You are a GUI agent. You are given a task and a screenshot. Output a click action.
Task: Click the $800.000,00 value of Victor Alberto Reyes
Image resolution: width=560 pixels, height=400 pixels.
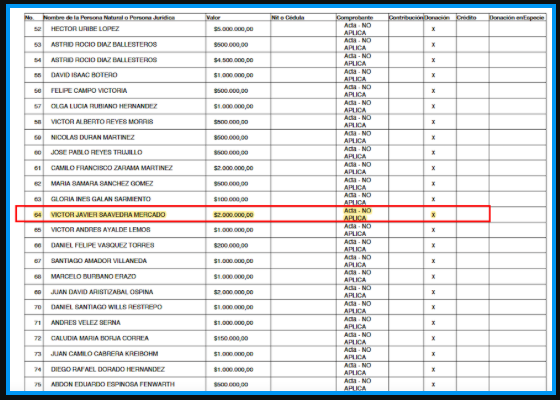(231, 122)
